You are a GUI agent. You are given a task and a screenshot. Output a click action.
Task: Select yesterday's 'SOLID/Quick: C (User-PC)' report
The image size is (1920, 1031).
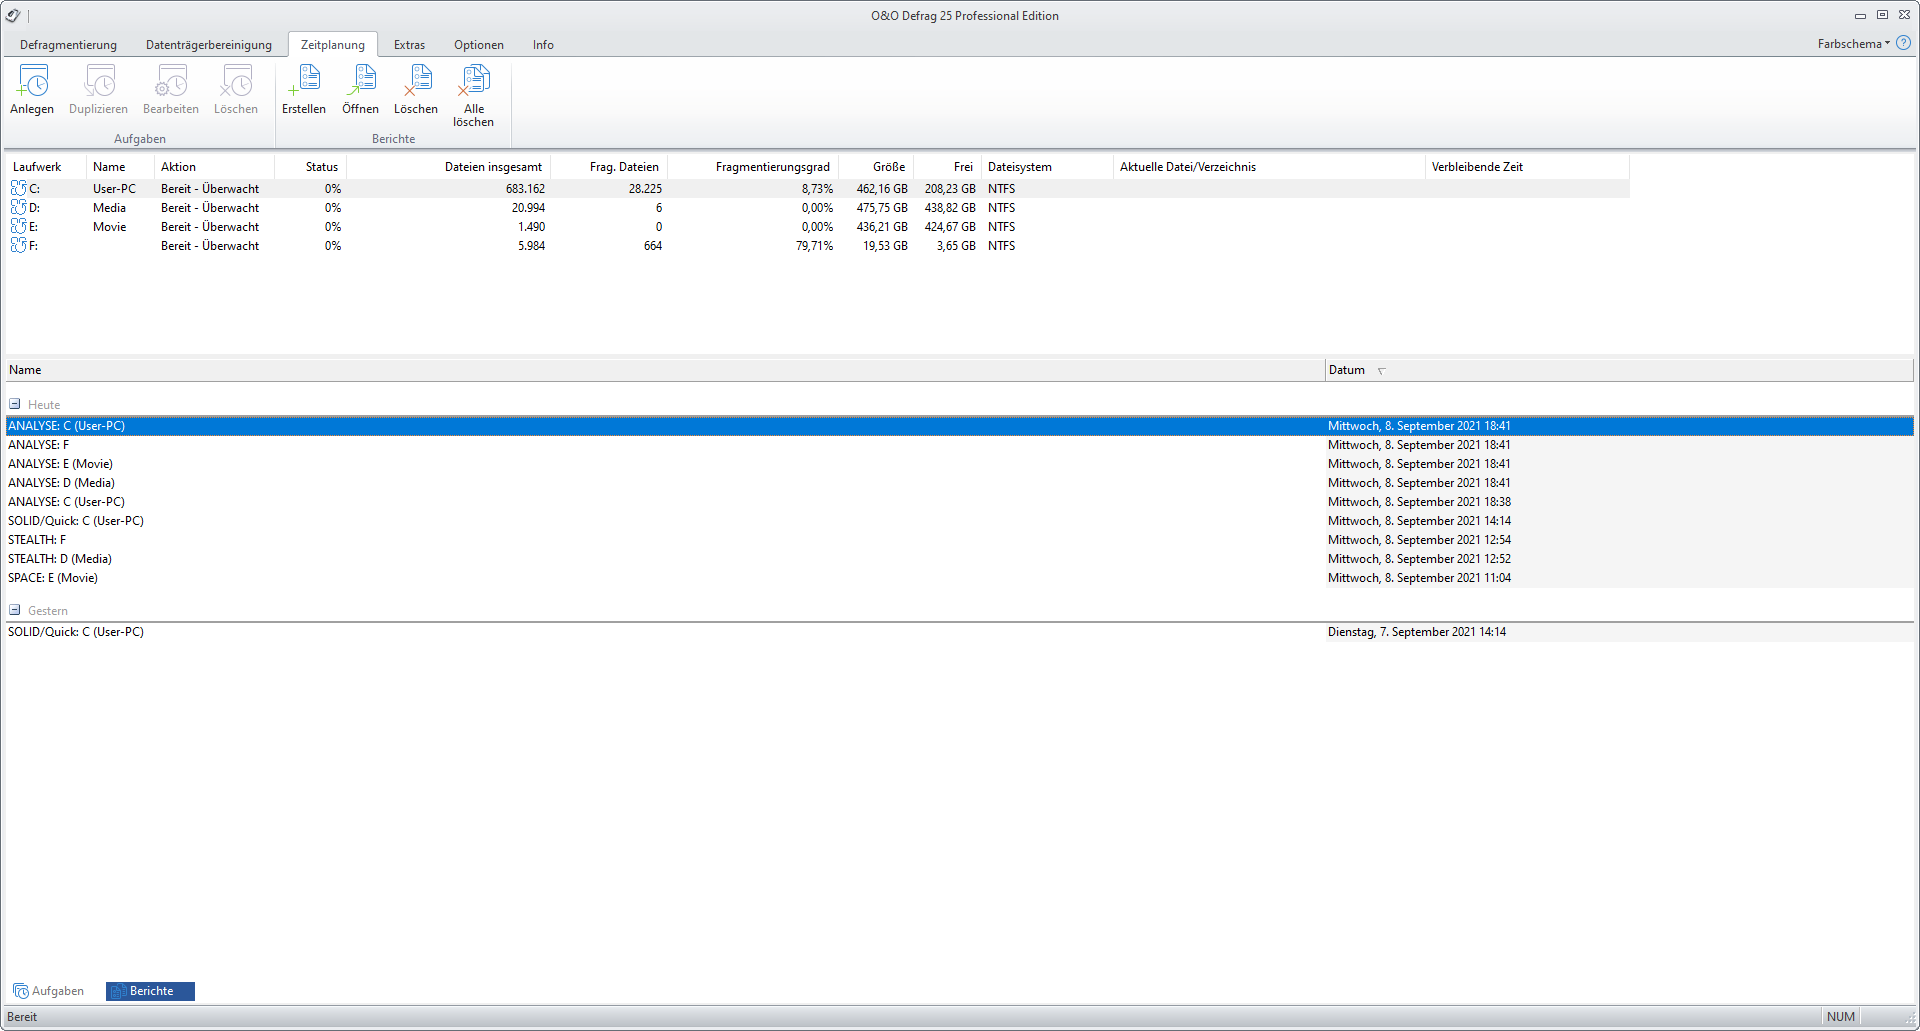(x=960, y=632)
